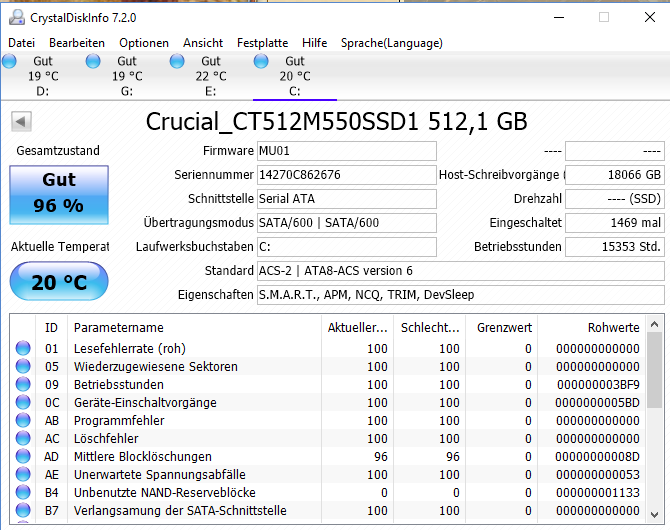Click the Eingeschaltet value 1469 mal

(615, 223)
